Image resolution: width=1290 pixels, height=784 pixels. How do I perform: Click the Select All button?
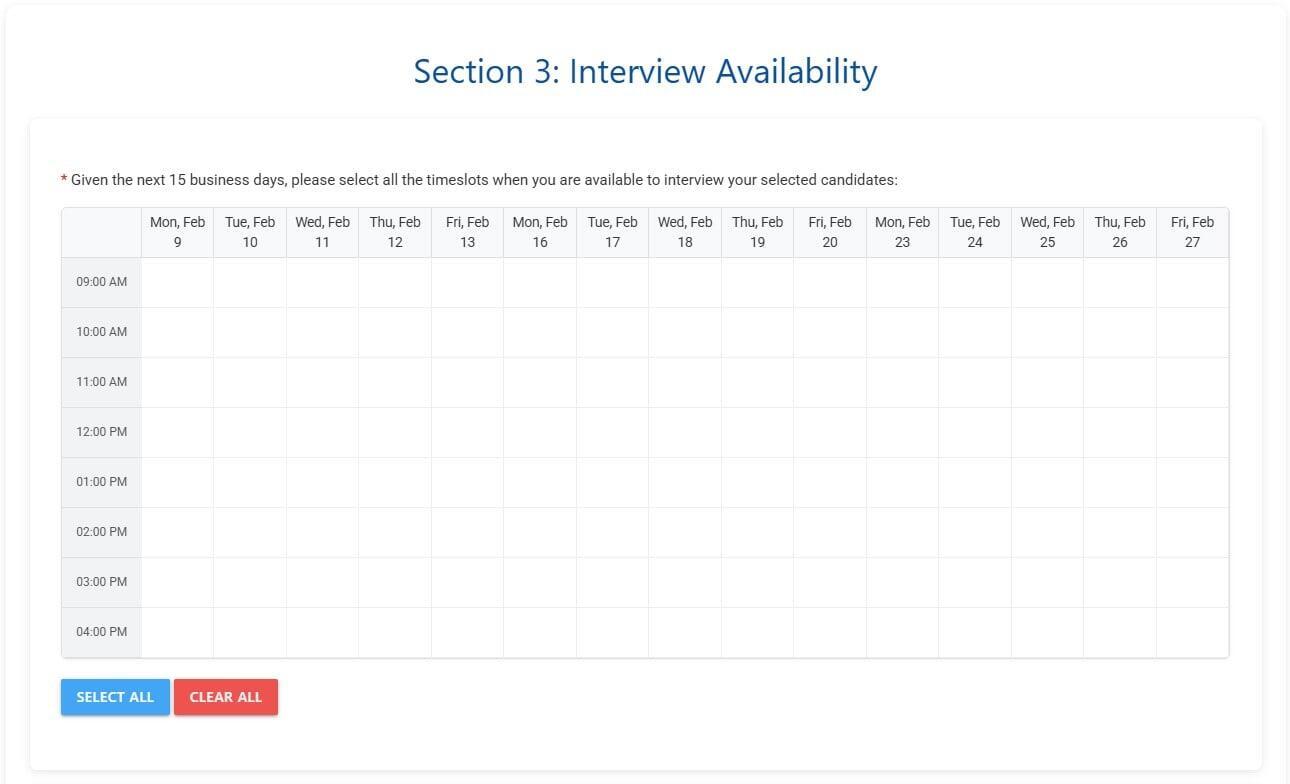click(115, 697)
